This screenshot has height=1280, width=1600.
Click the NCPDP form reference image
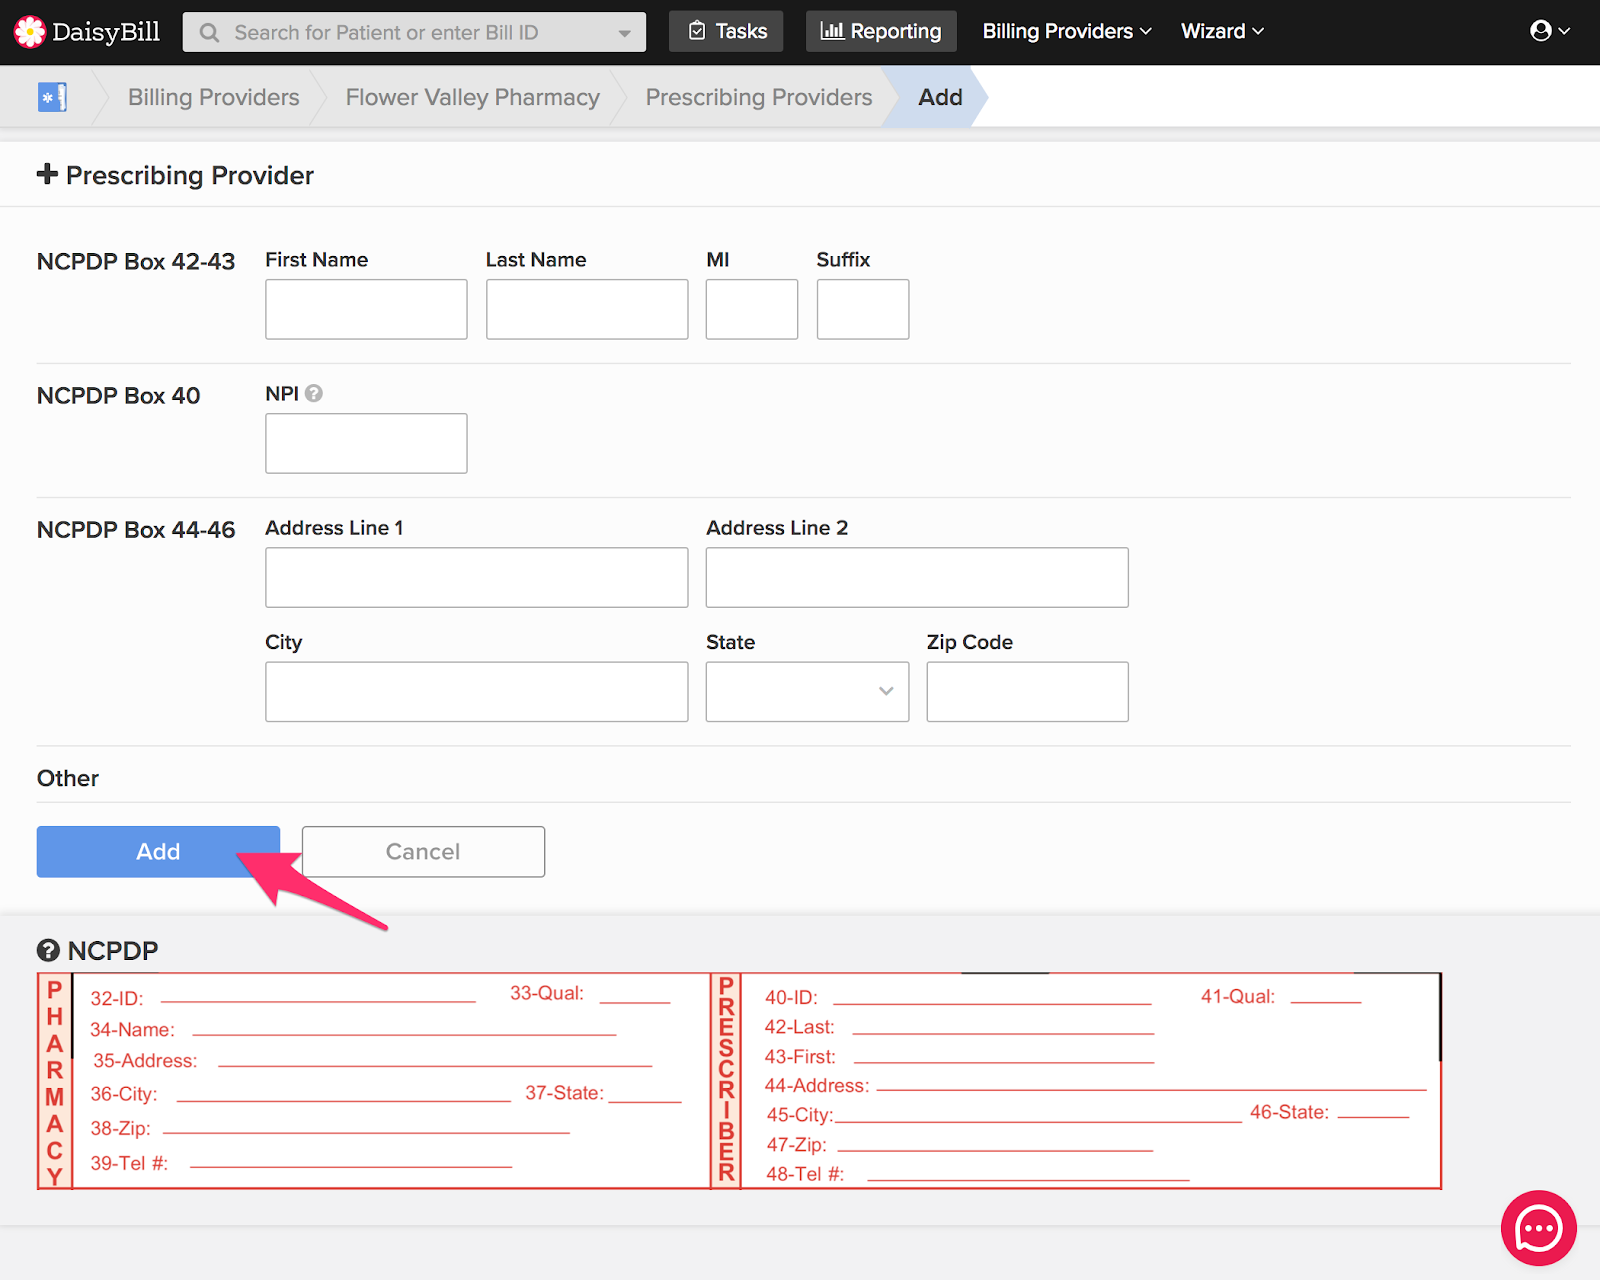(x=739, y=1081)
